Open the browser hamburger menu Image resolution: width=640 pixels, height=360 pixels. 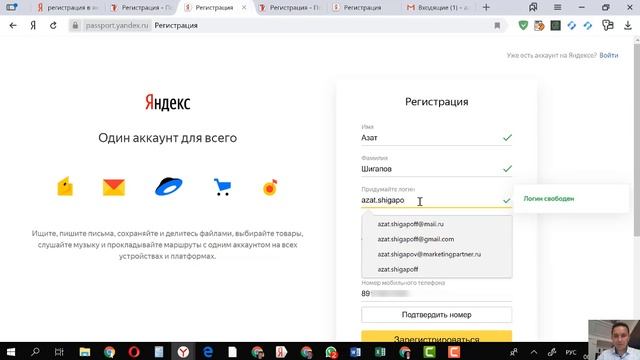coord(557,7)
